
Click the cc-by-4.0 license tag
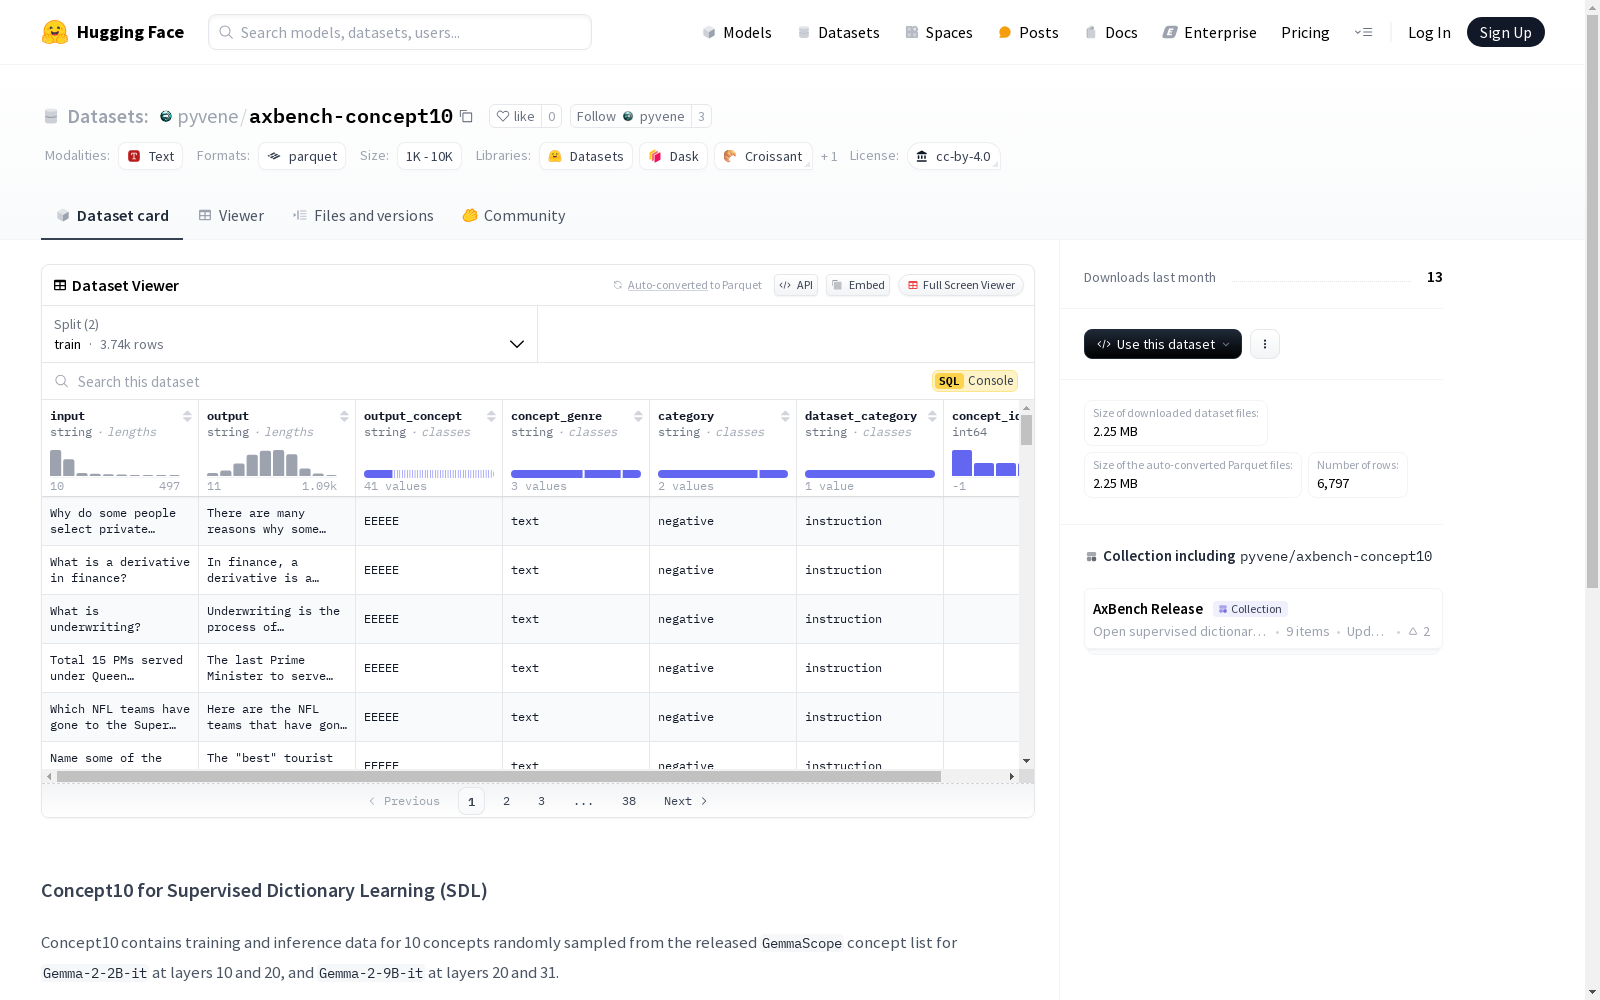(954, 156)
